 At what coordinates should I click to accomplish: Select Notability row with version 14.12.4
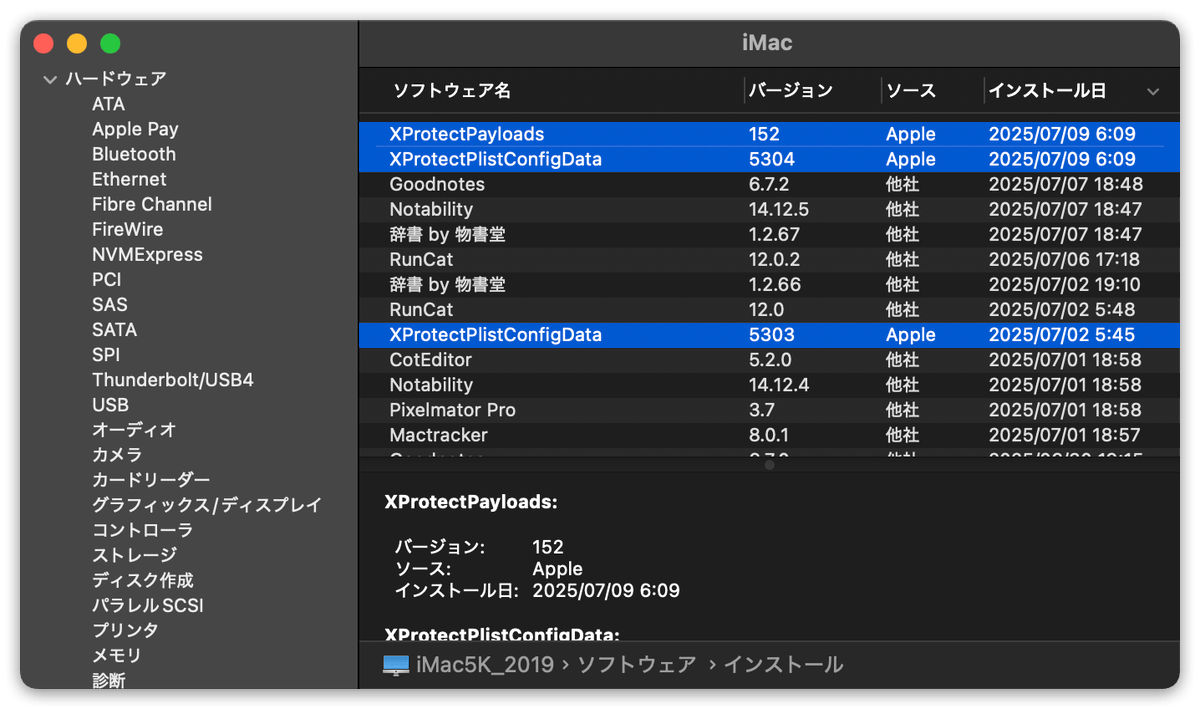pos(769,385)
